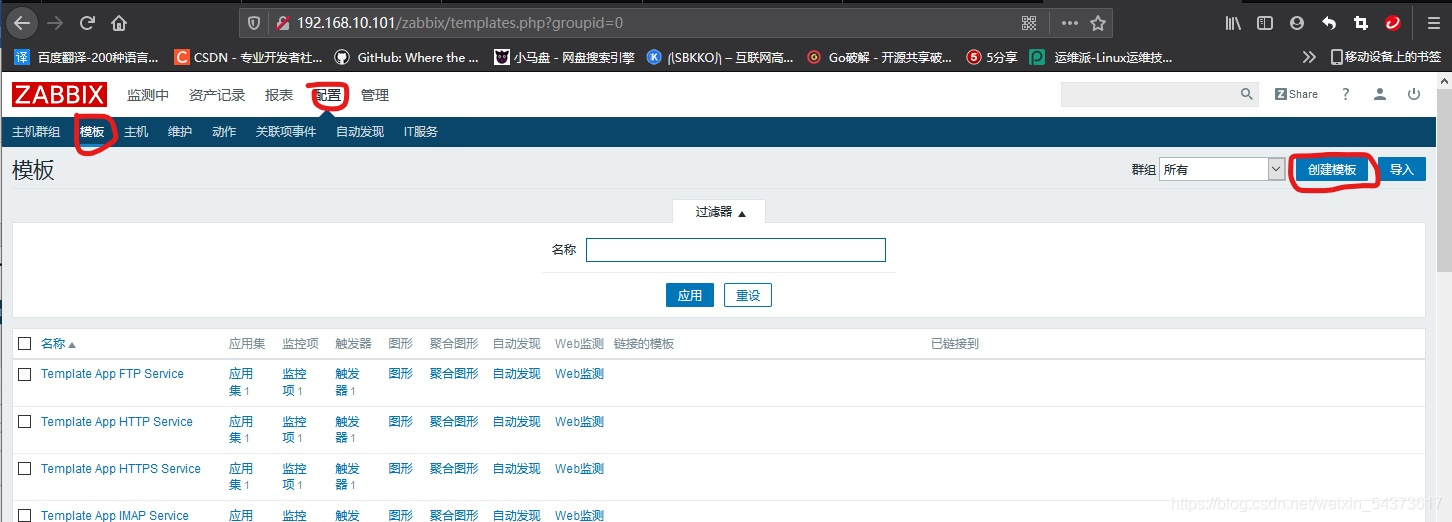The width and height of the screenshot is (1452, 522).
Task: Check the Template App HTTP Service checkbox
Action: (25, 422)
